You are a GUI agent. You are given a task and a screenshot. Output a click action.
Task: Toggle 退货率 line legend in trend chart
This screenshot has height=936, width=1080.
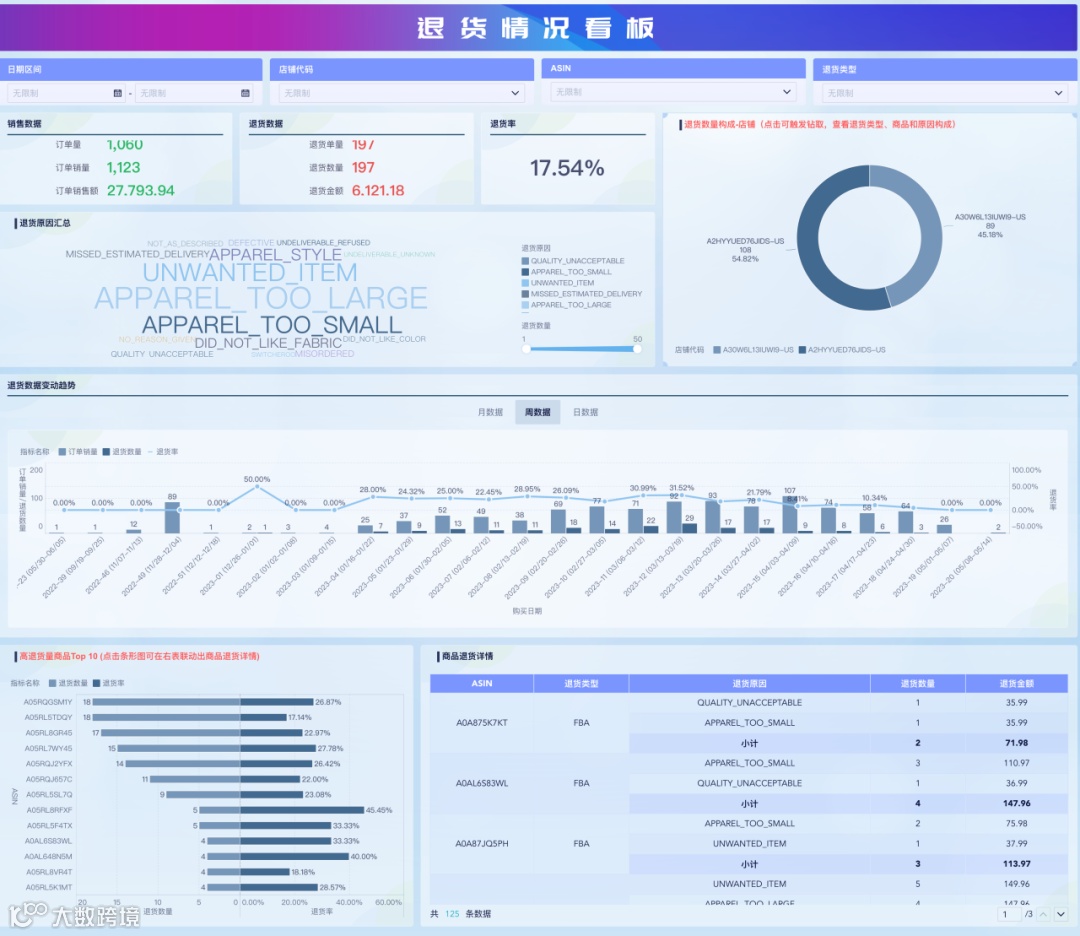tap(163, 452)
